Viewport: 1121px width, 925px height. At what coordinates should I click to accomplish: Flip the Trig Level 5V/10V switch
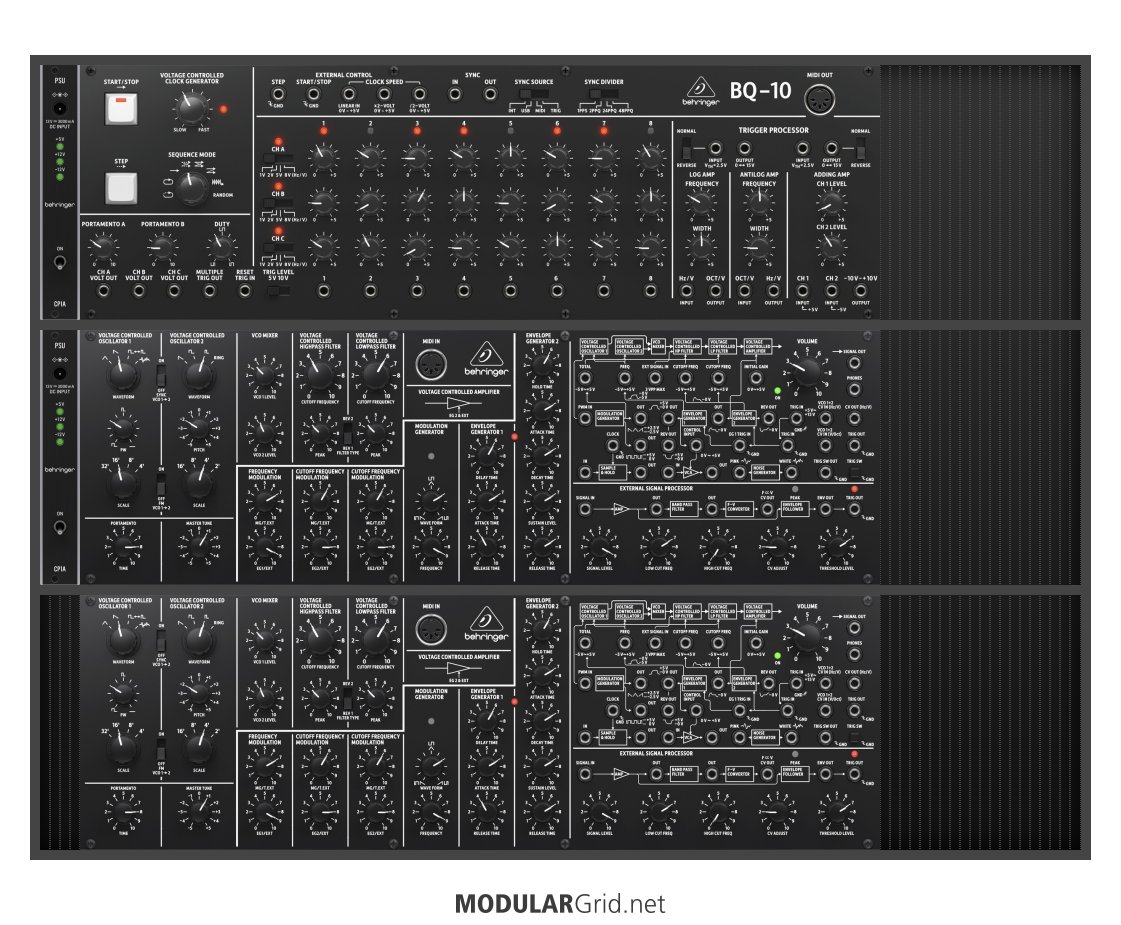pyautogui.click(x=277, y=291)
